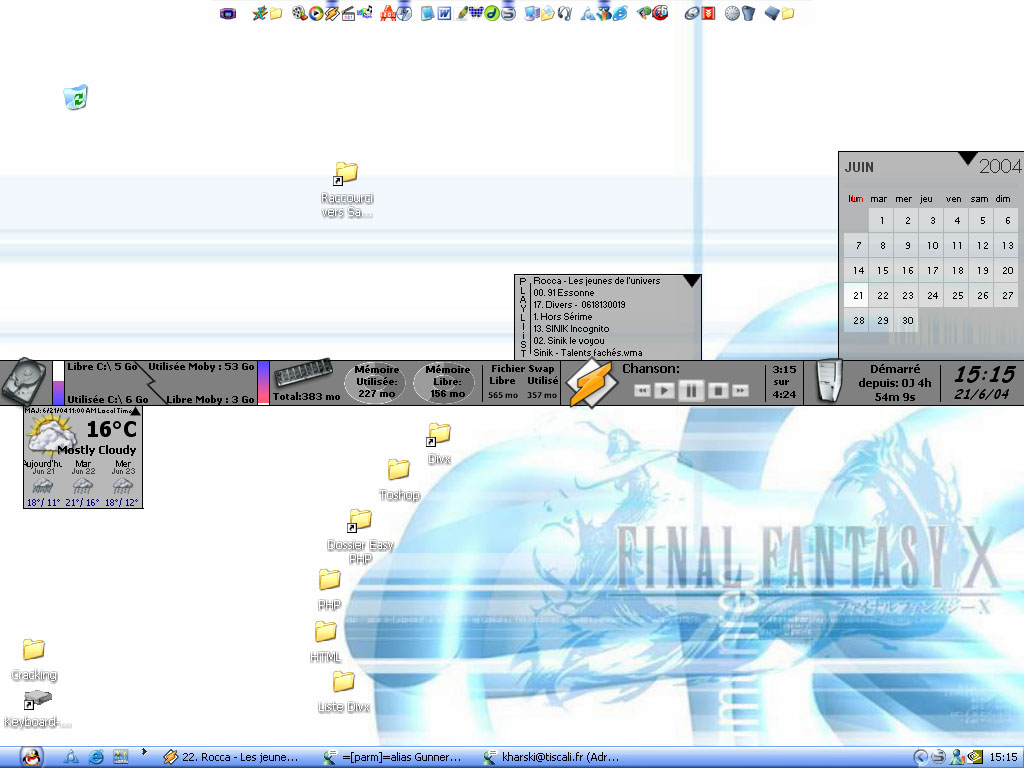Click the calendar's triangle arrow next to 2004

[967, 158]
